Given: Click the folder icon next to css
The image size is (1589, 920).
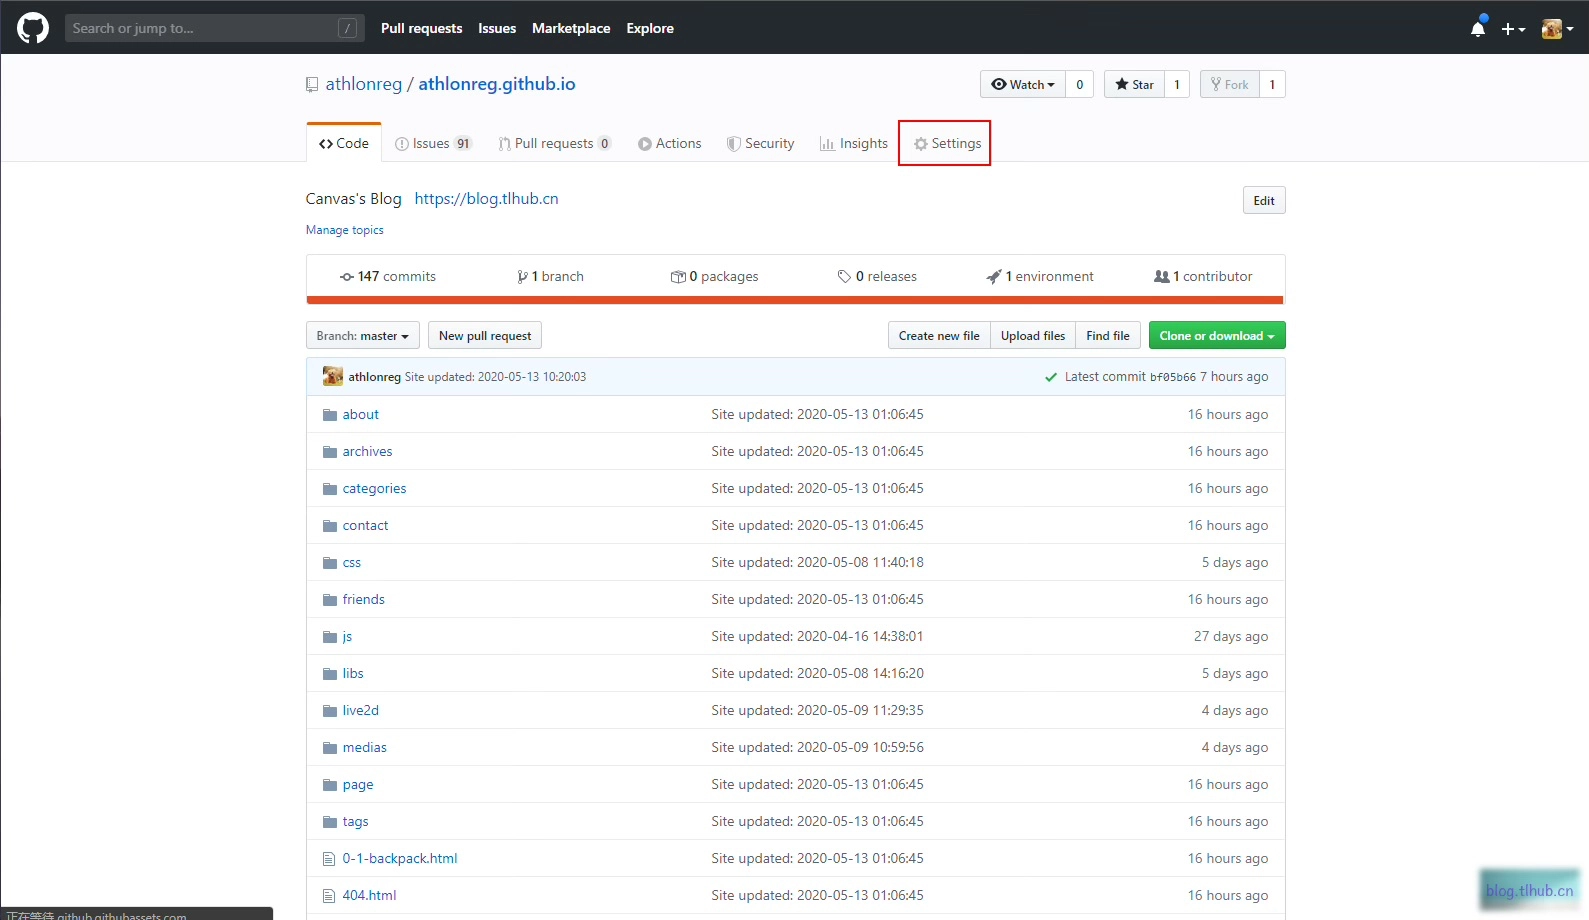Looking at the screenshot, I should click(330, 563).
